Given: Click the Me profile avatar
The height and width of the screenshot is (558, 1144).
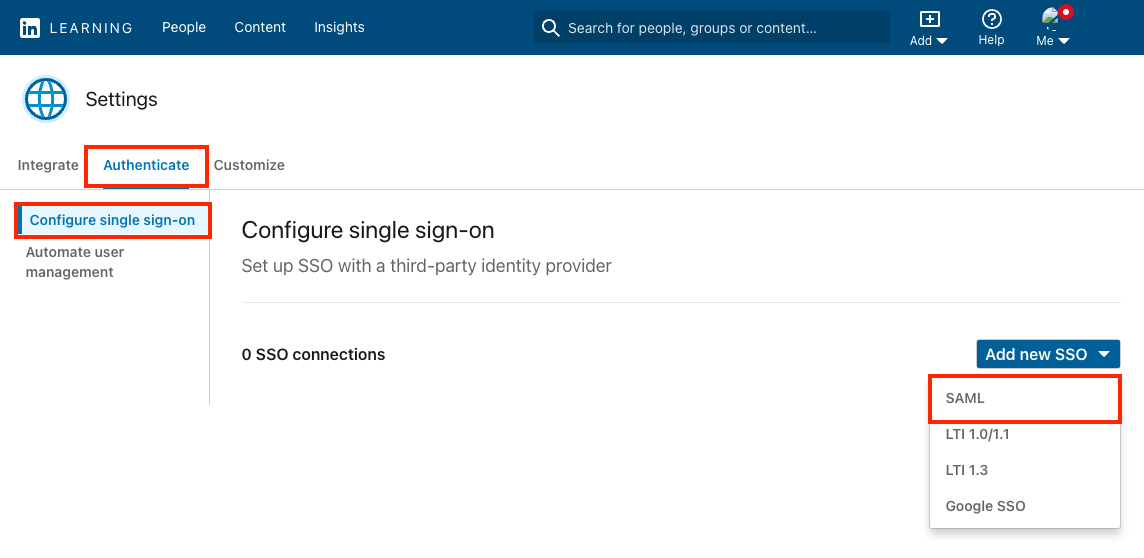Looking at the screenshot, I should pyautogui.click(x=1050, y=18).
